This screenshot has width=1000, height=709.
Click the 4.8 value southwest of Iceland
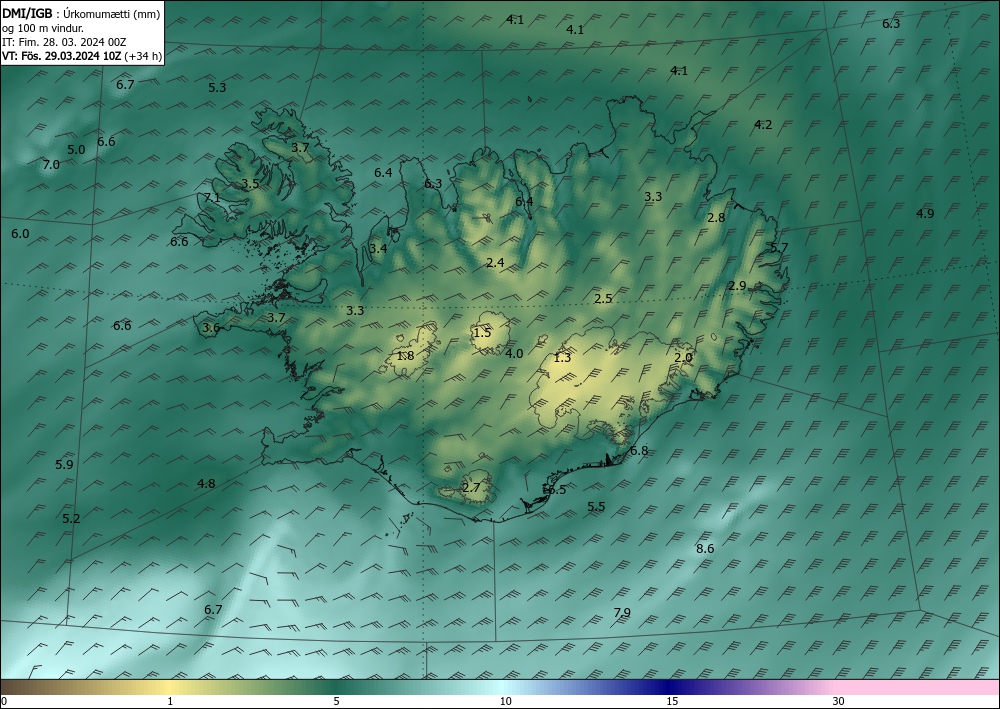(206, 484)
